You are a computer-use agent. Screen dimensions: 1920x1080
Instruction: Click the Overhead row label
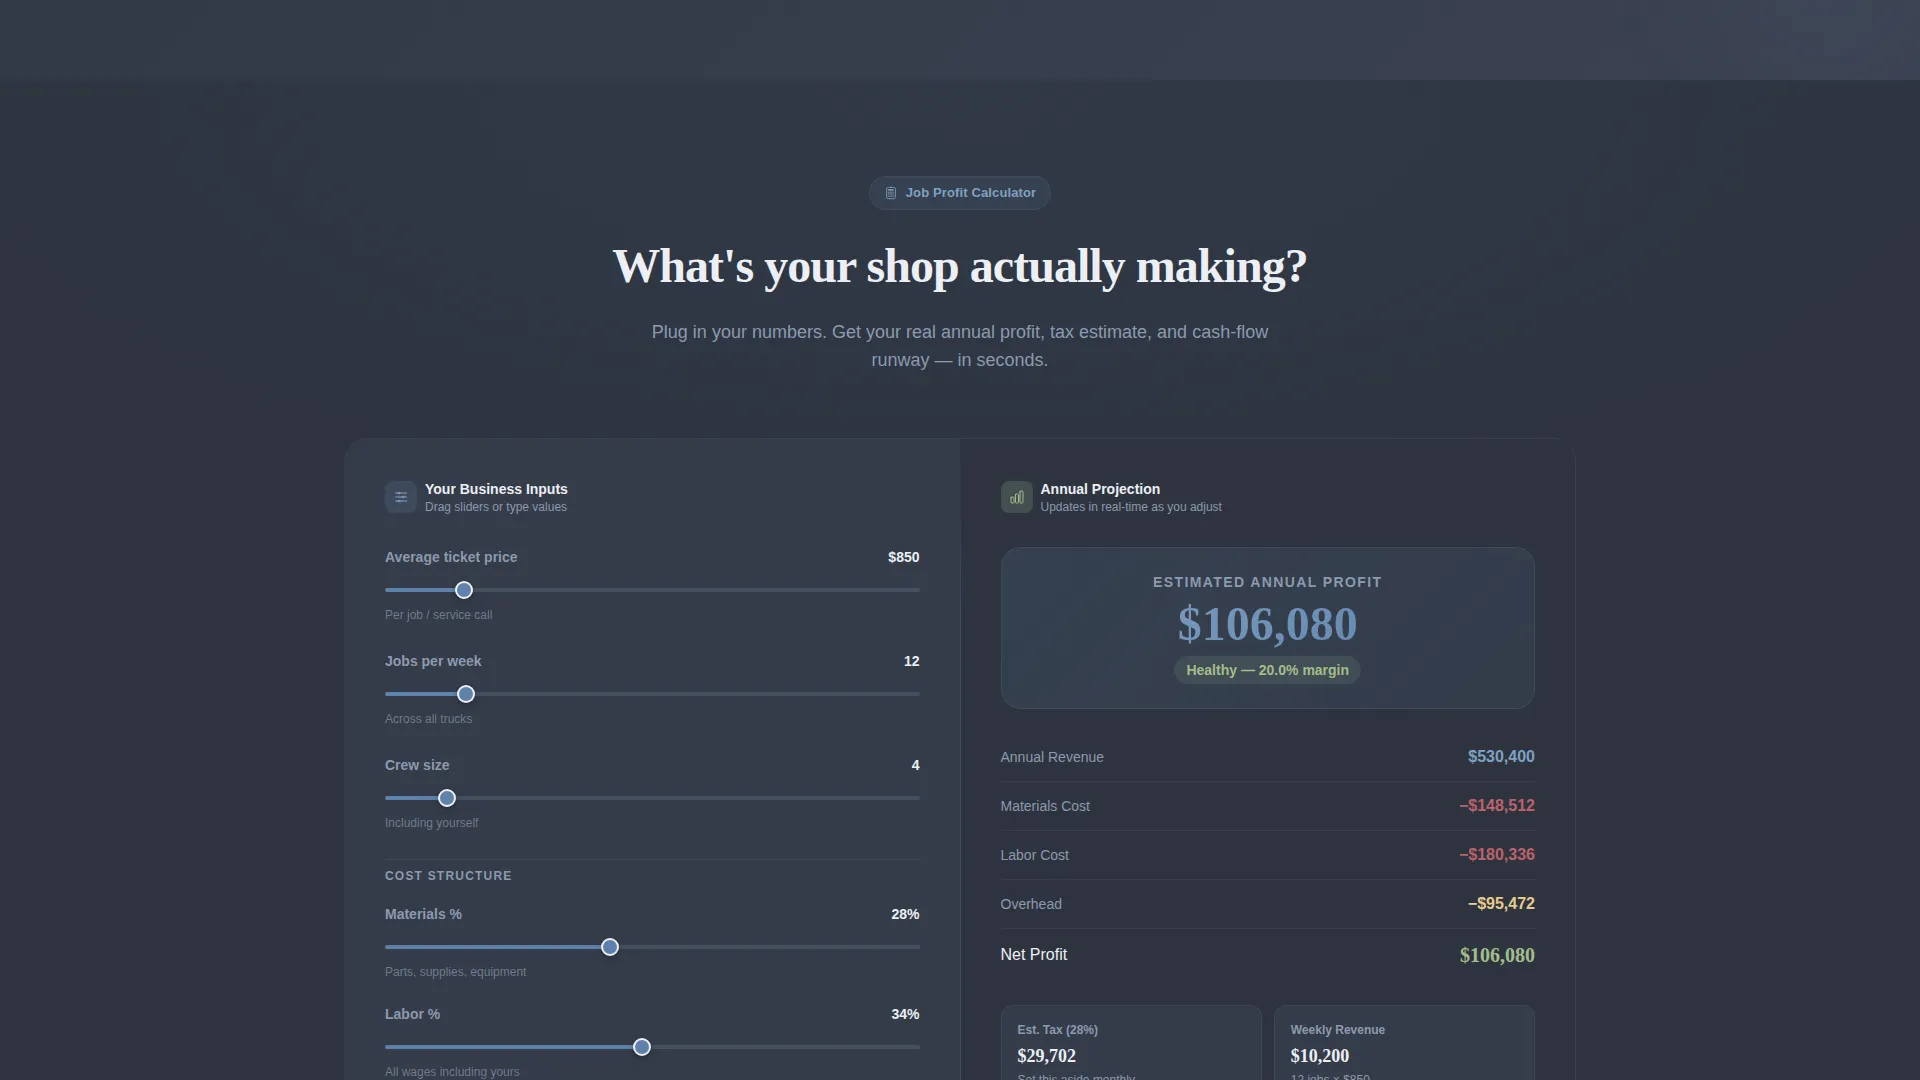[x=1031, y=904]
